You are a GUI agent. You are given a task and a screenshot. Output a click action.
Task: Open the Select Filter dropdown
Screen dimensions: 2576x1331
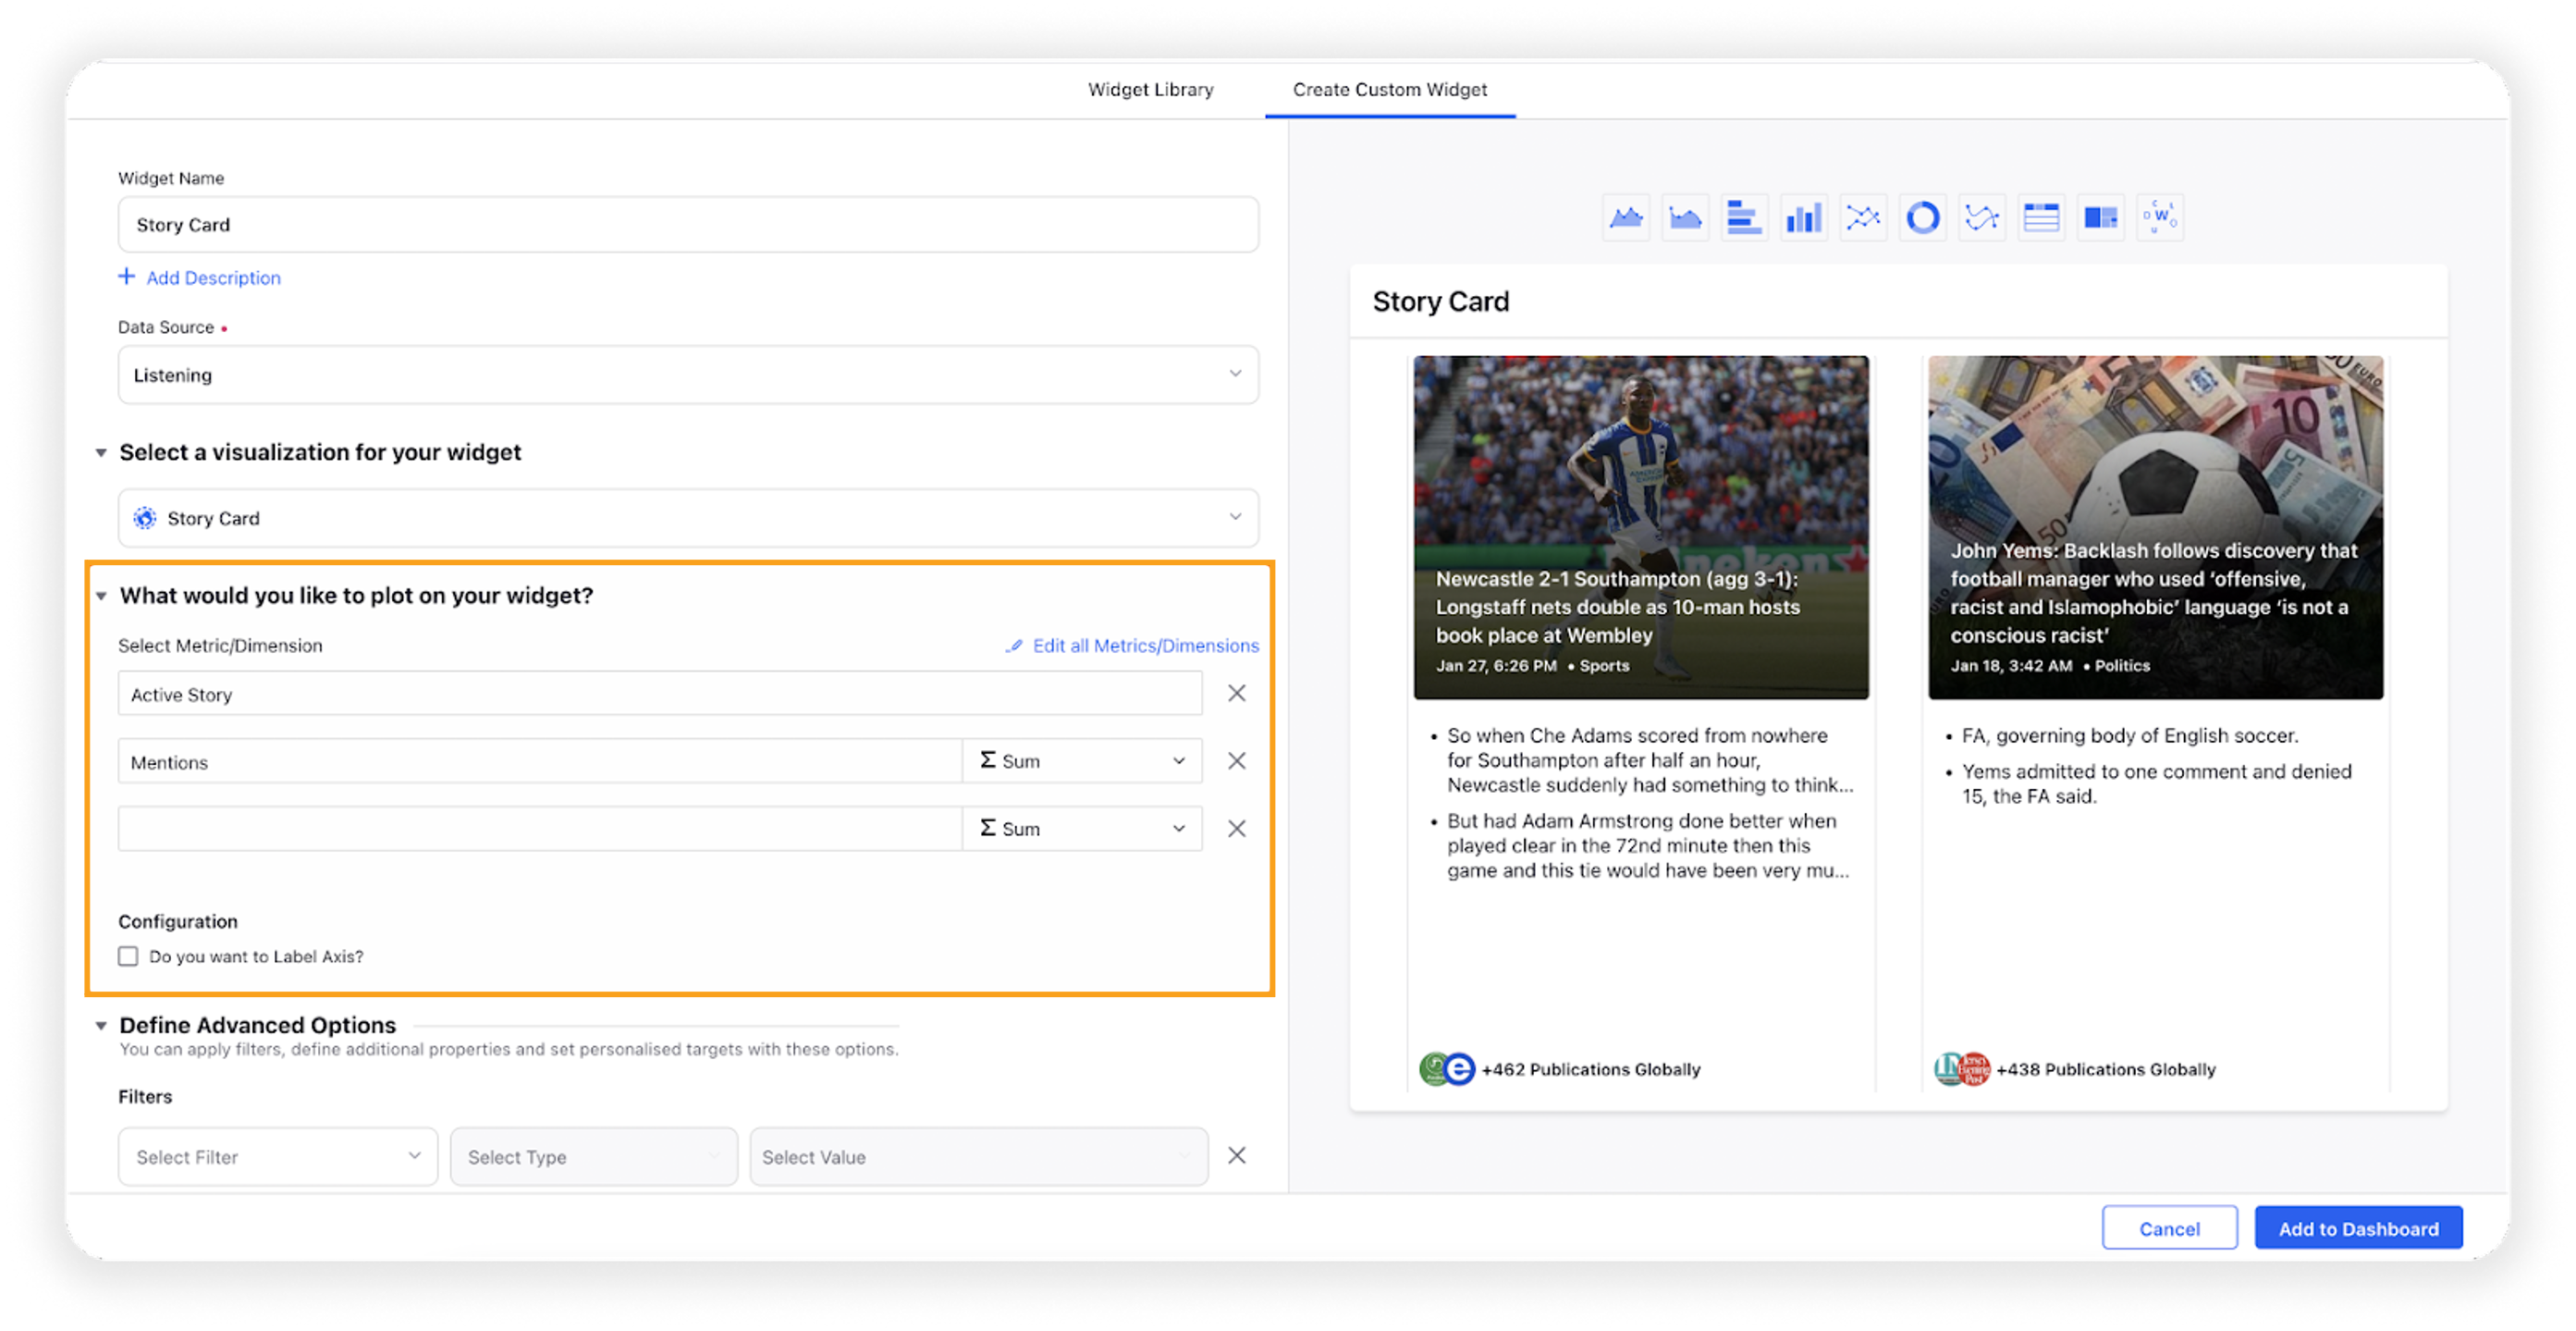tap(278, 1157)
